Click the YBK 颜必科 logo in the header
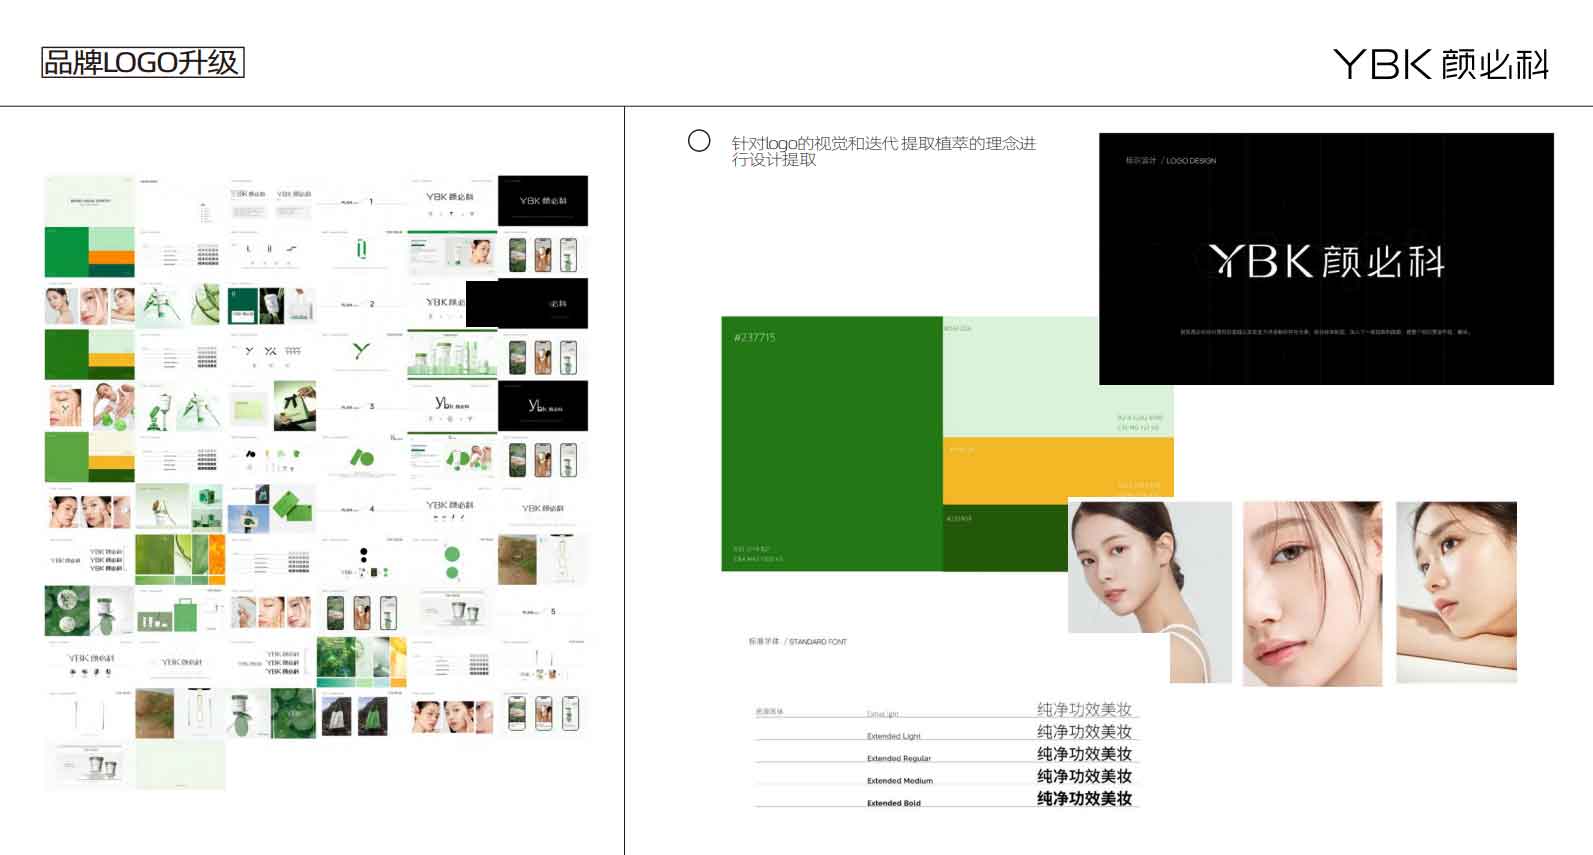Image resolution: width=1593 pixels, height=855 pixels. pos(1441,64)
